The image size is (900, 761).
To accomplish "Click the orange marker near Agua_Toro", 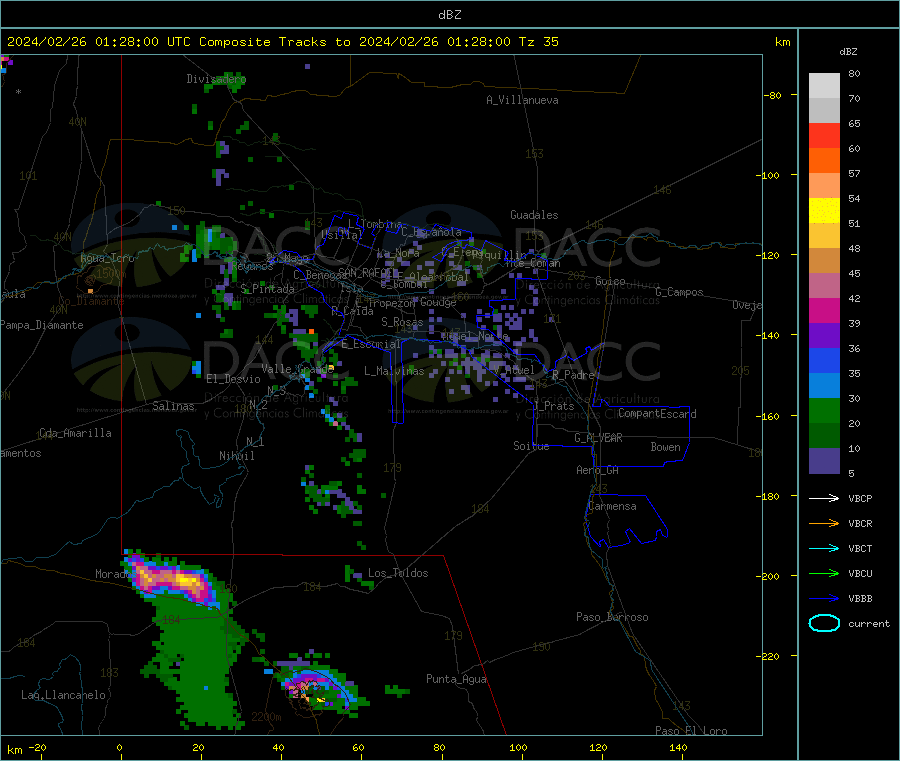I will pyautogui.click(x=90, y=292).
